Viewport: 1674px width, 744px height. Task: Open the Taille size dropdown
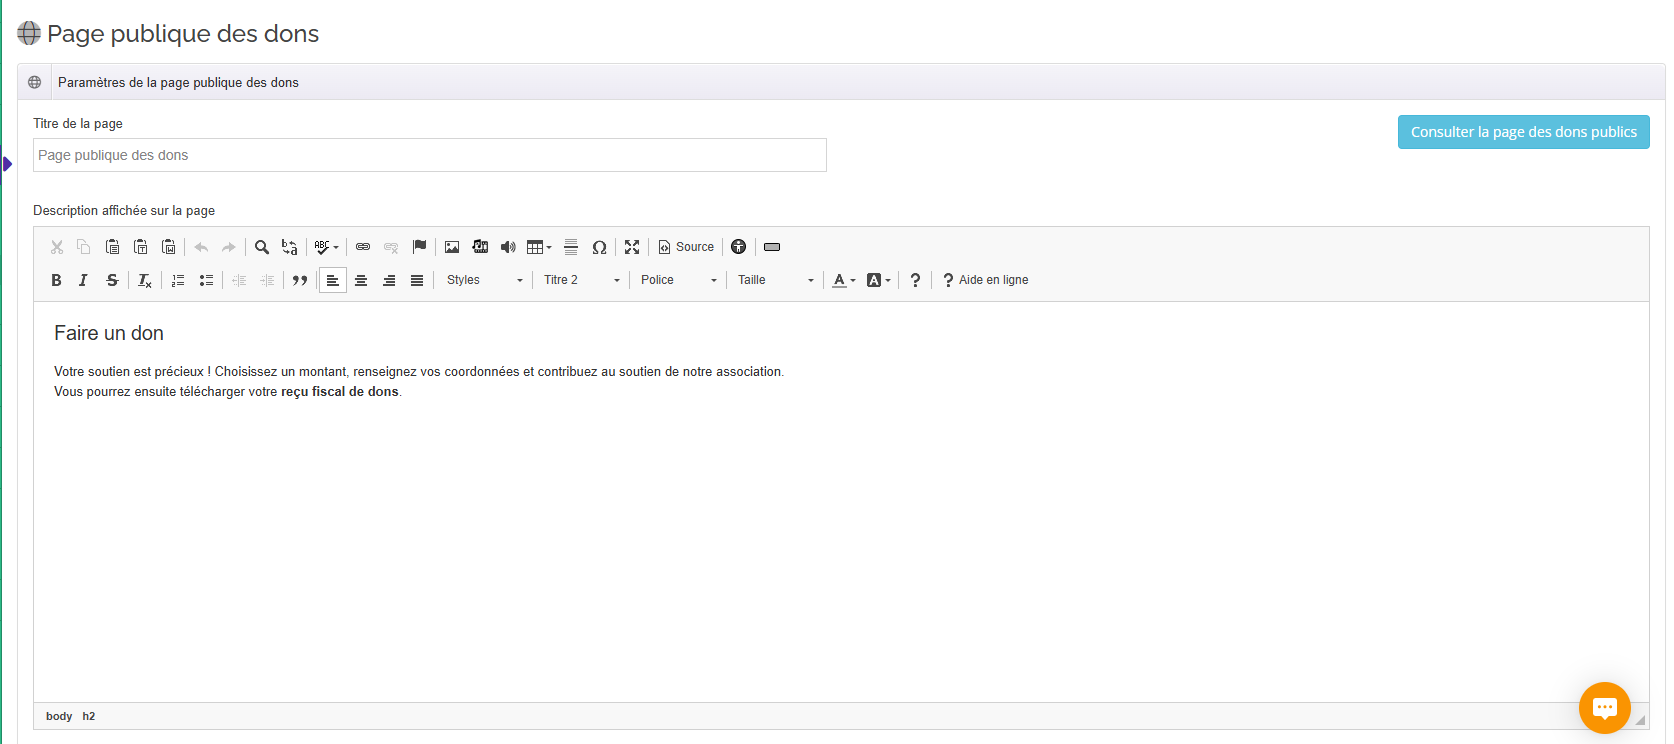tap(776, 280)
